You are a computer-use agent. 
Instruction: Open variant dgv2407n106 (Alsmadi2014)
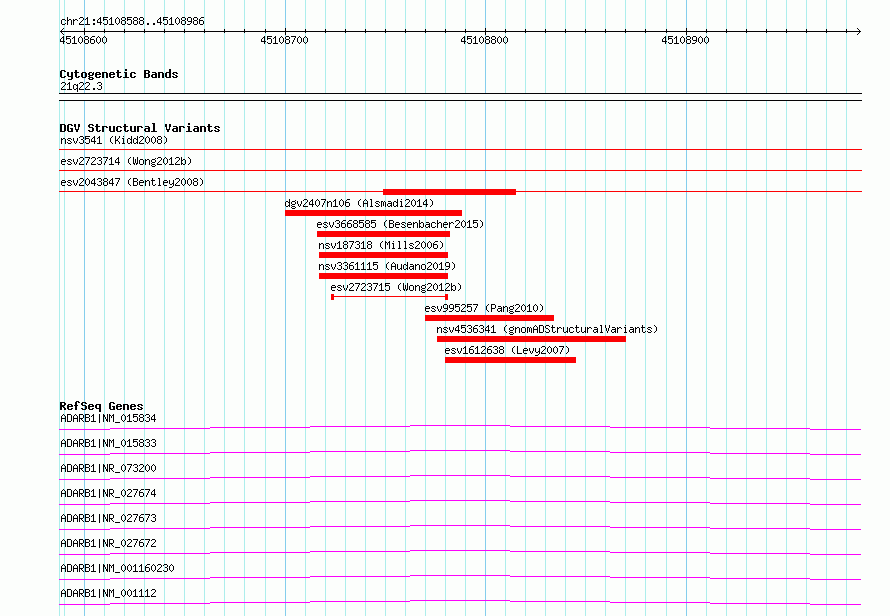[359, 203]
